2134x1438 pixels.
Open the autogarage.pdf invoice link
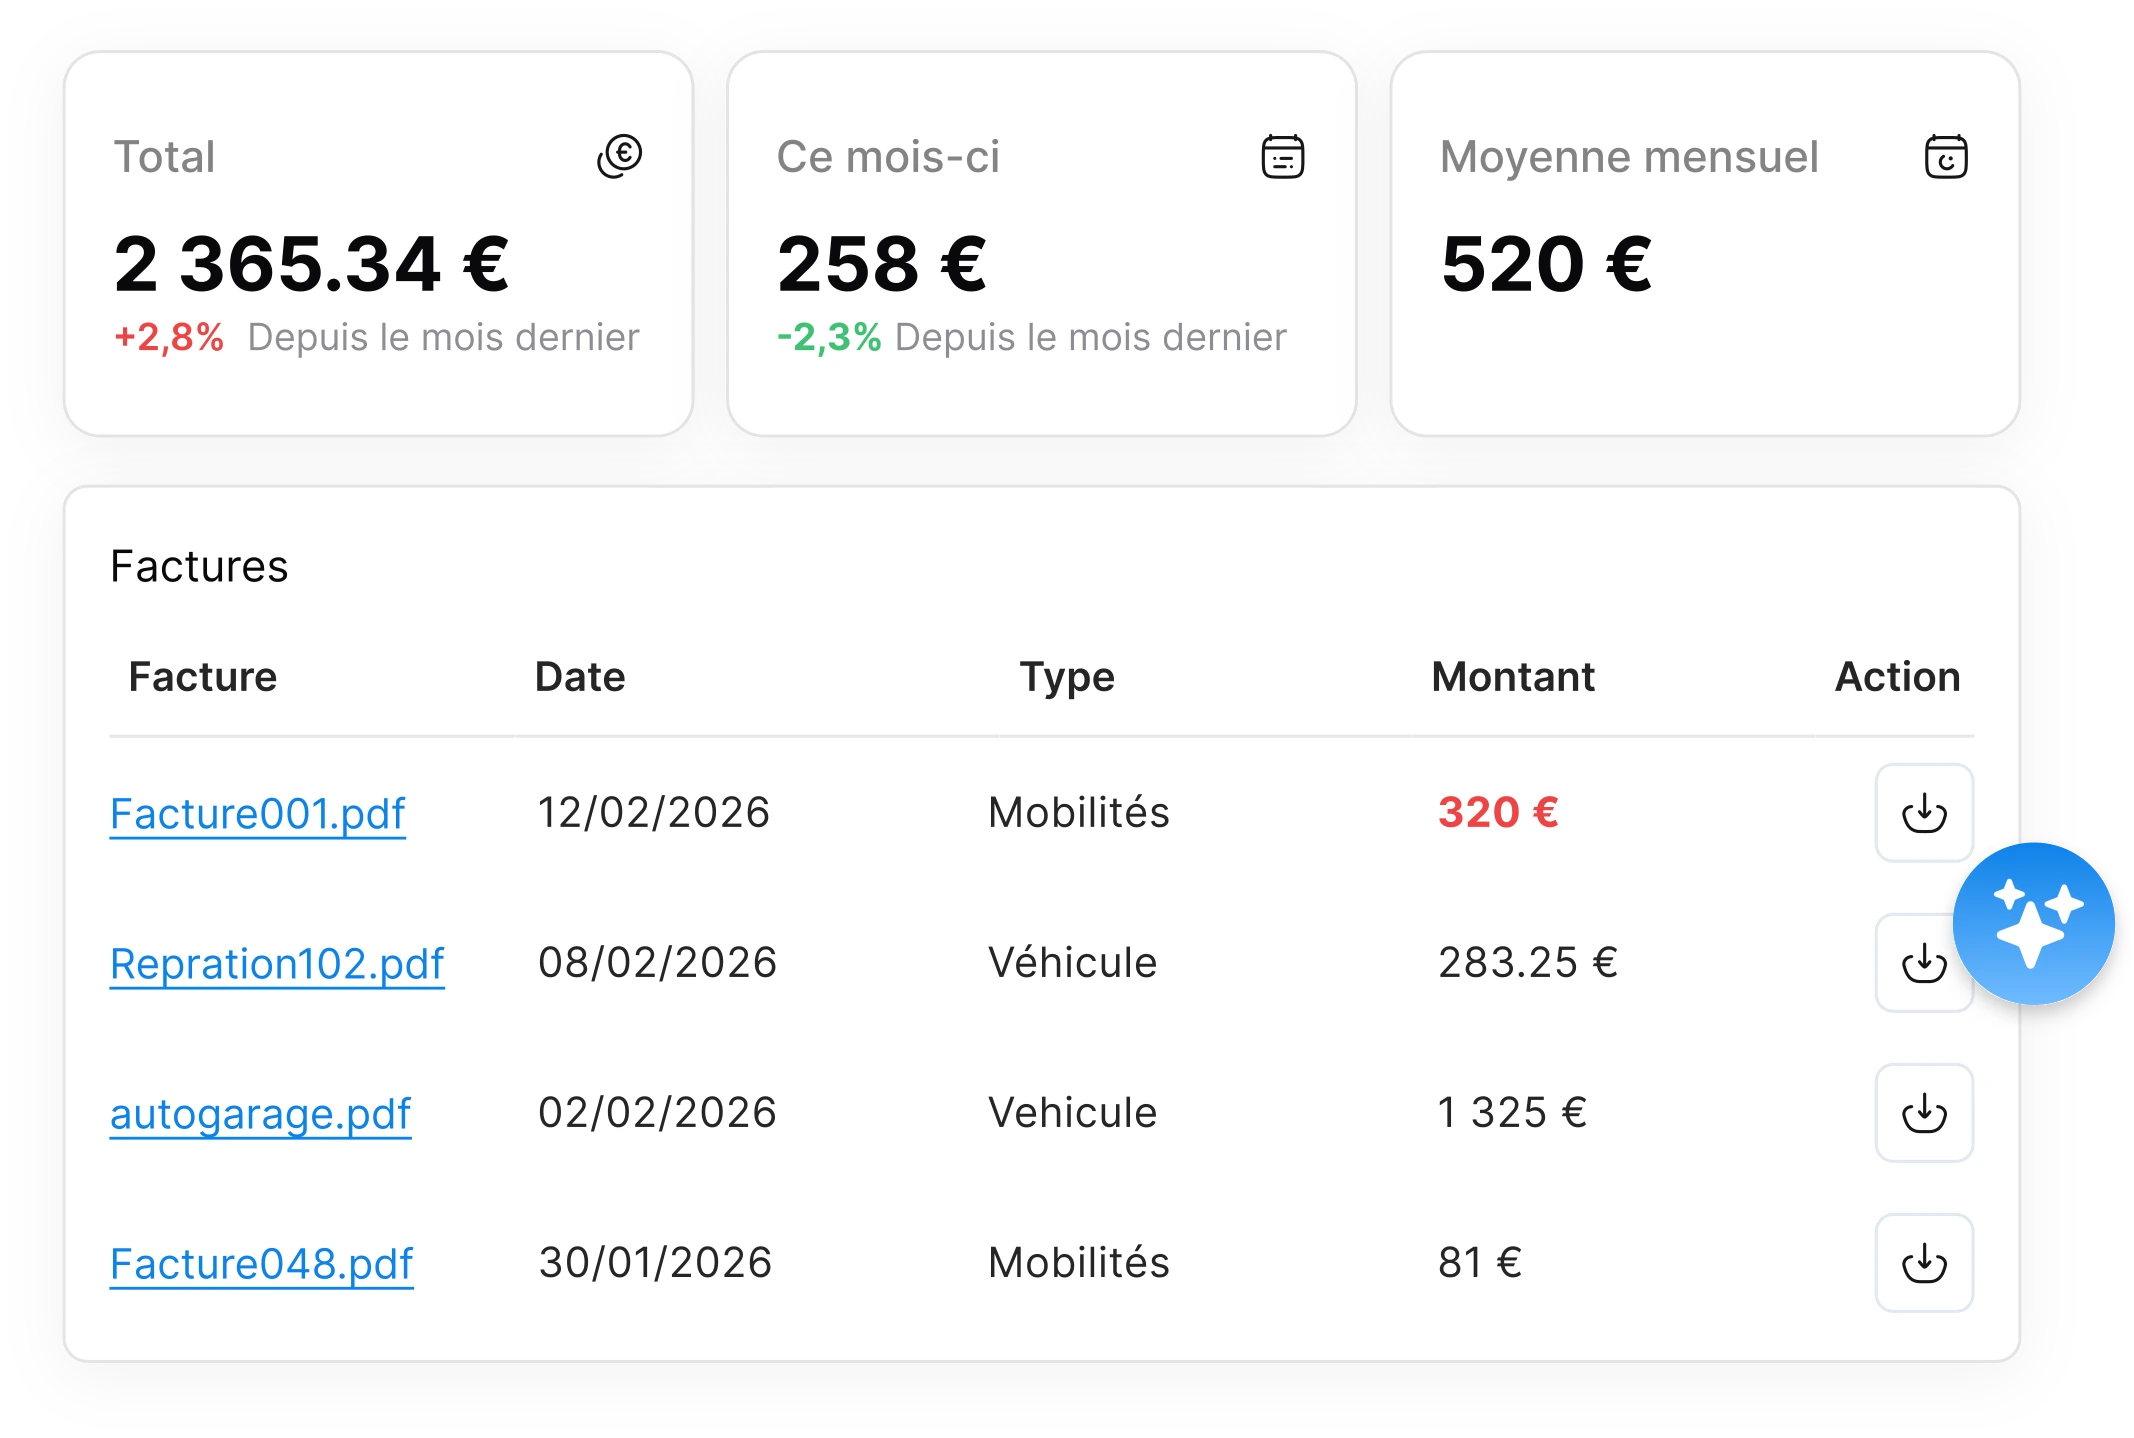click(260, 1112)
